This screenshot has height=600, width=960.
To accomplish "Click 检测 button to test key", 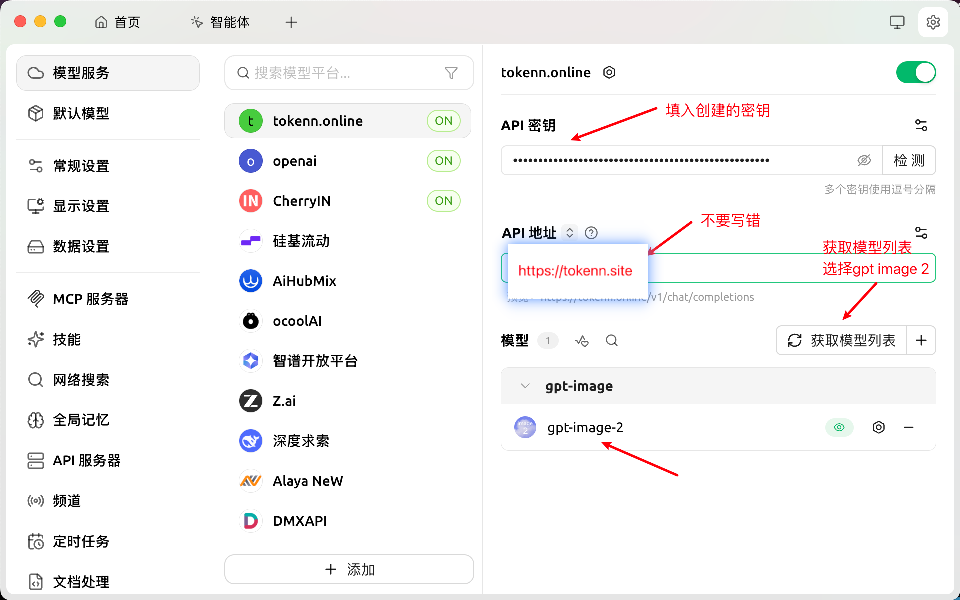I will click(909, 160).
